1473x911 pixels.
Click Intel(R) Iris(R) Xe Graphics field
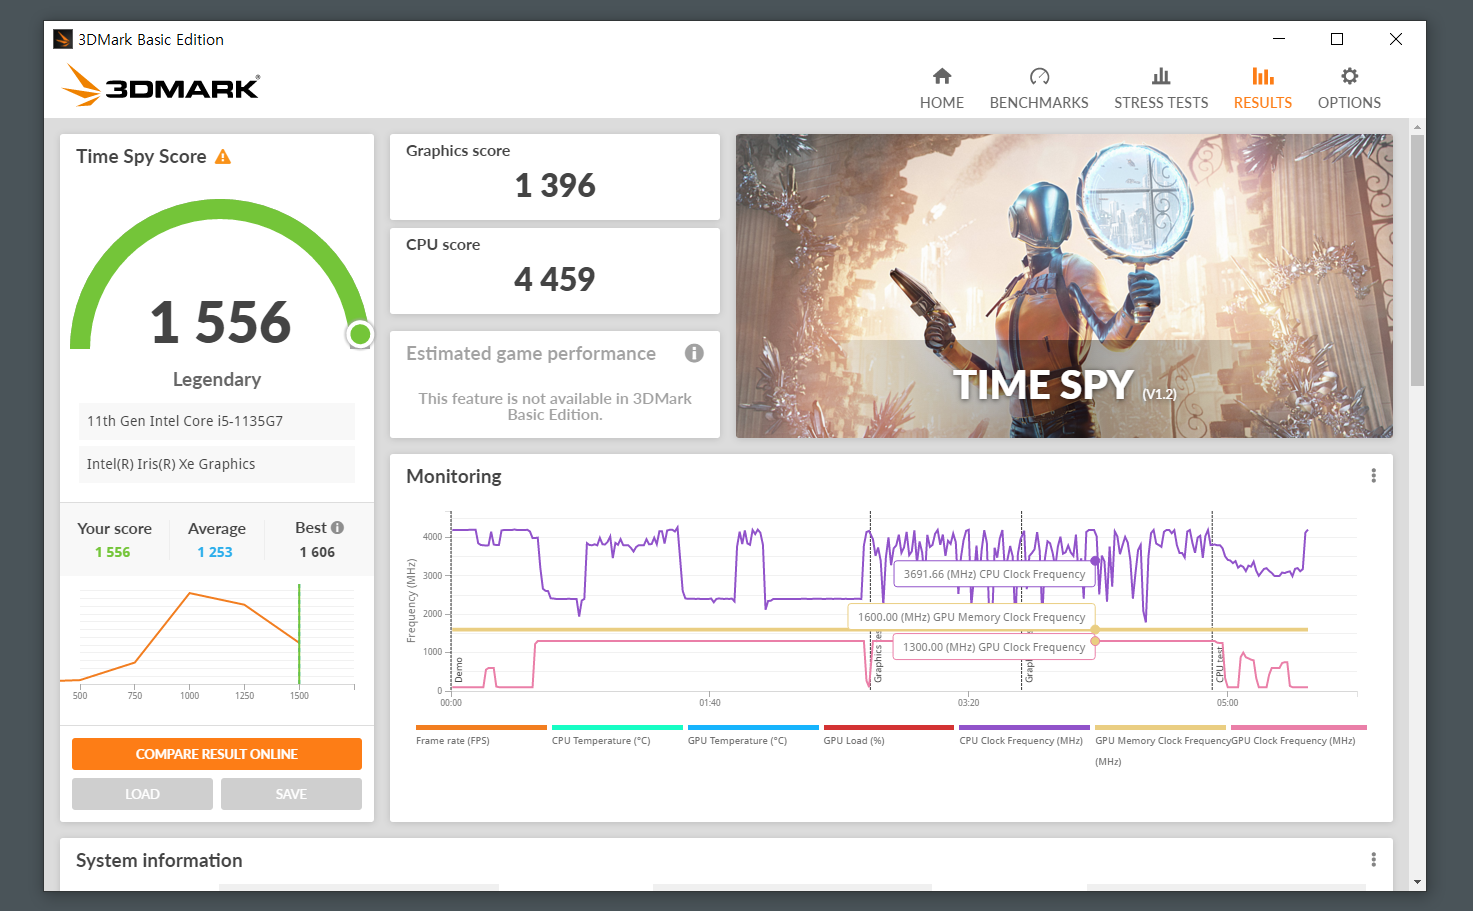217,464
